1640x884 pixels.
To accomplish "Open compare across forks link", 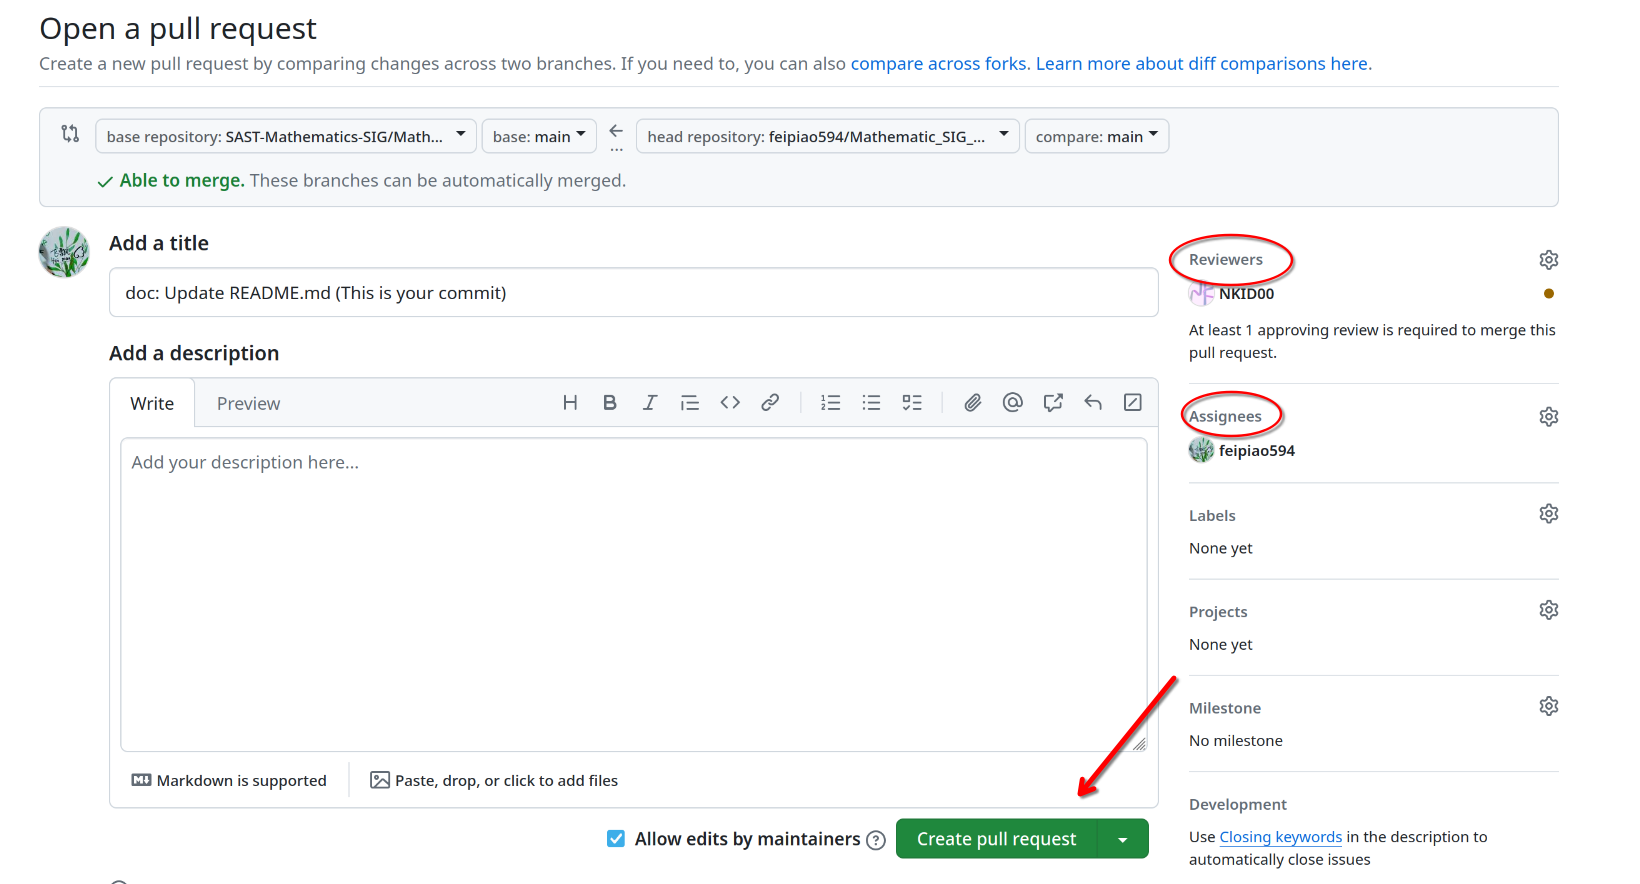I will (939, 63).
